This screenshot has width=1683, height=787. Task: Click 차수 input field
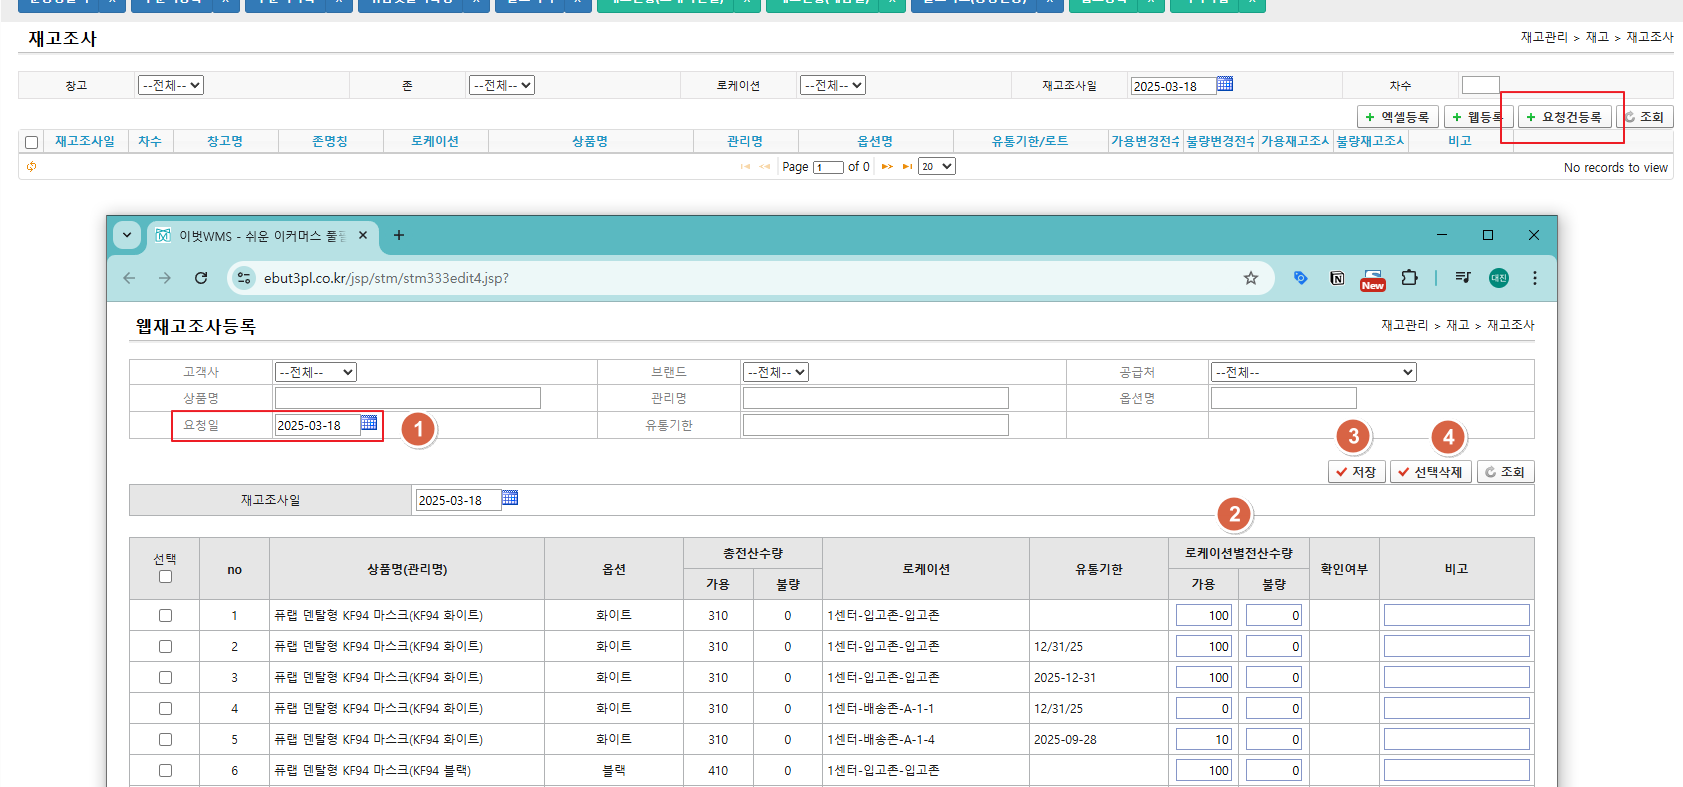coord(1480,85)
